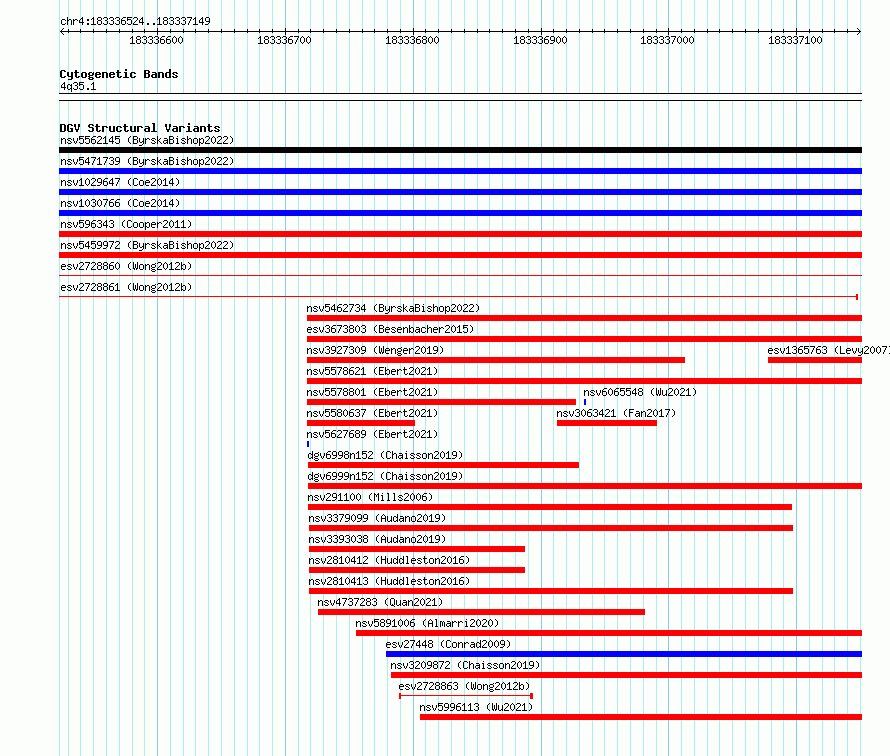The image size is (890, 756).
Task: Click the chr4:183336524..183337149 region label
Action: (x=135, y=21)
